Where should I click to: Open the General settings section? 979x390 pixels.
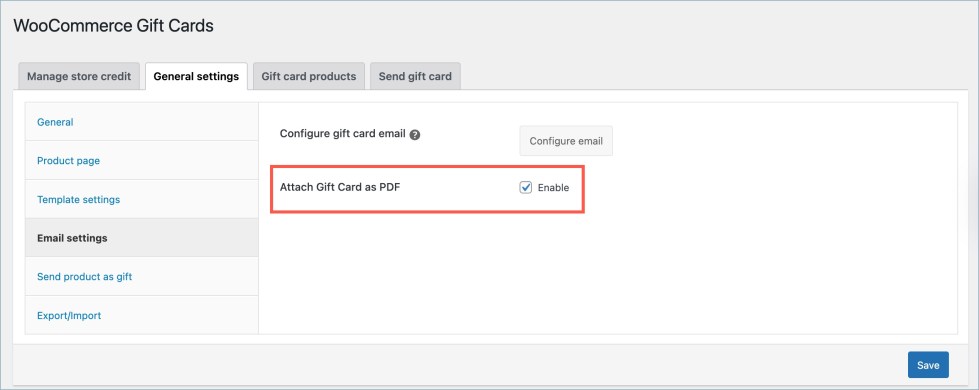click(x=142, y=122)
